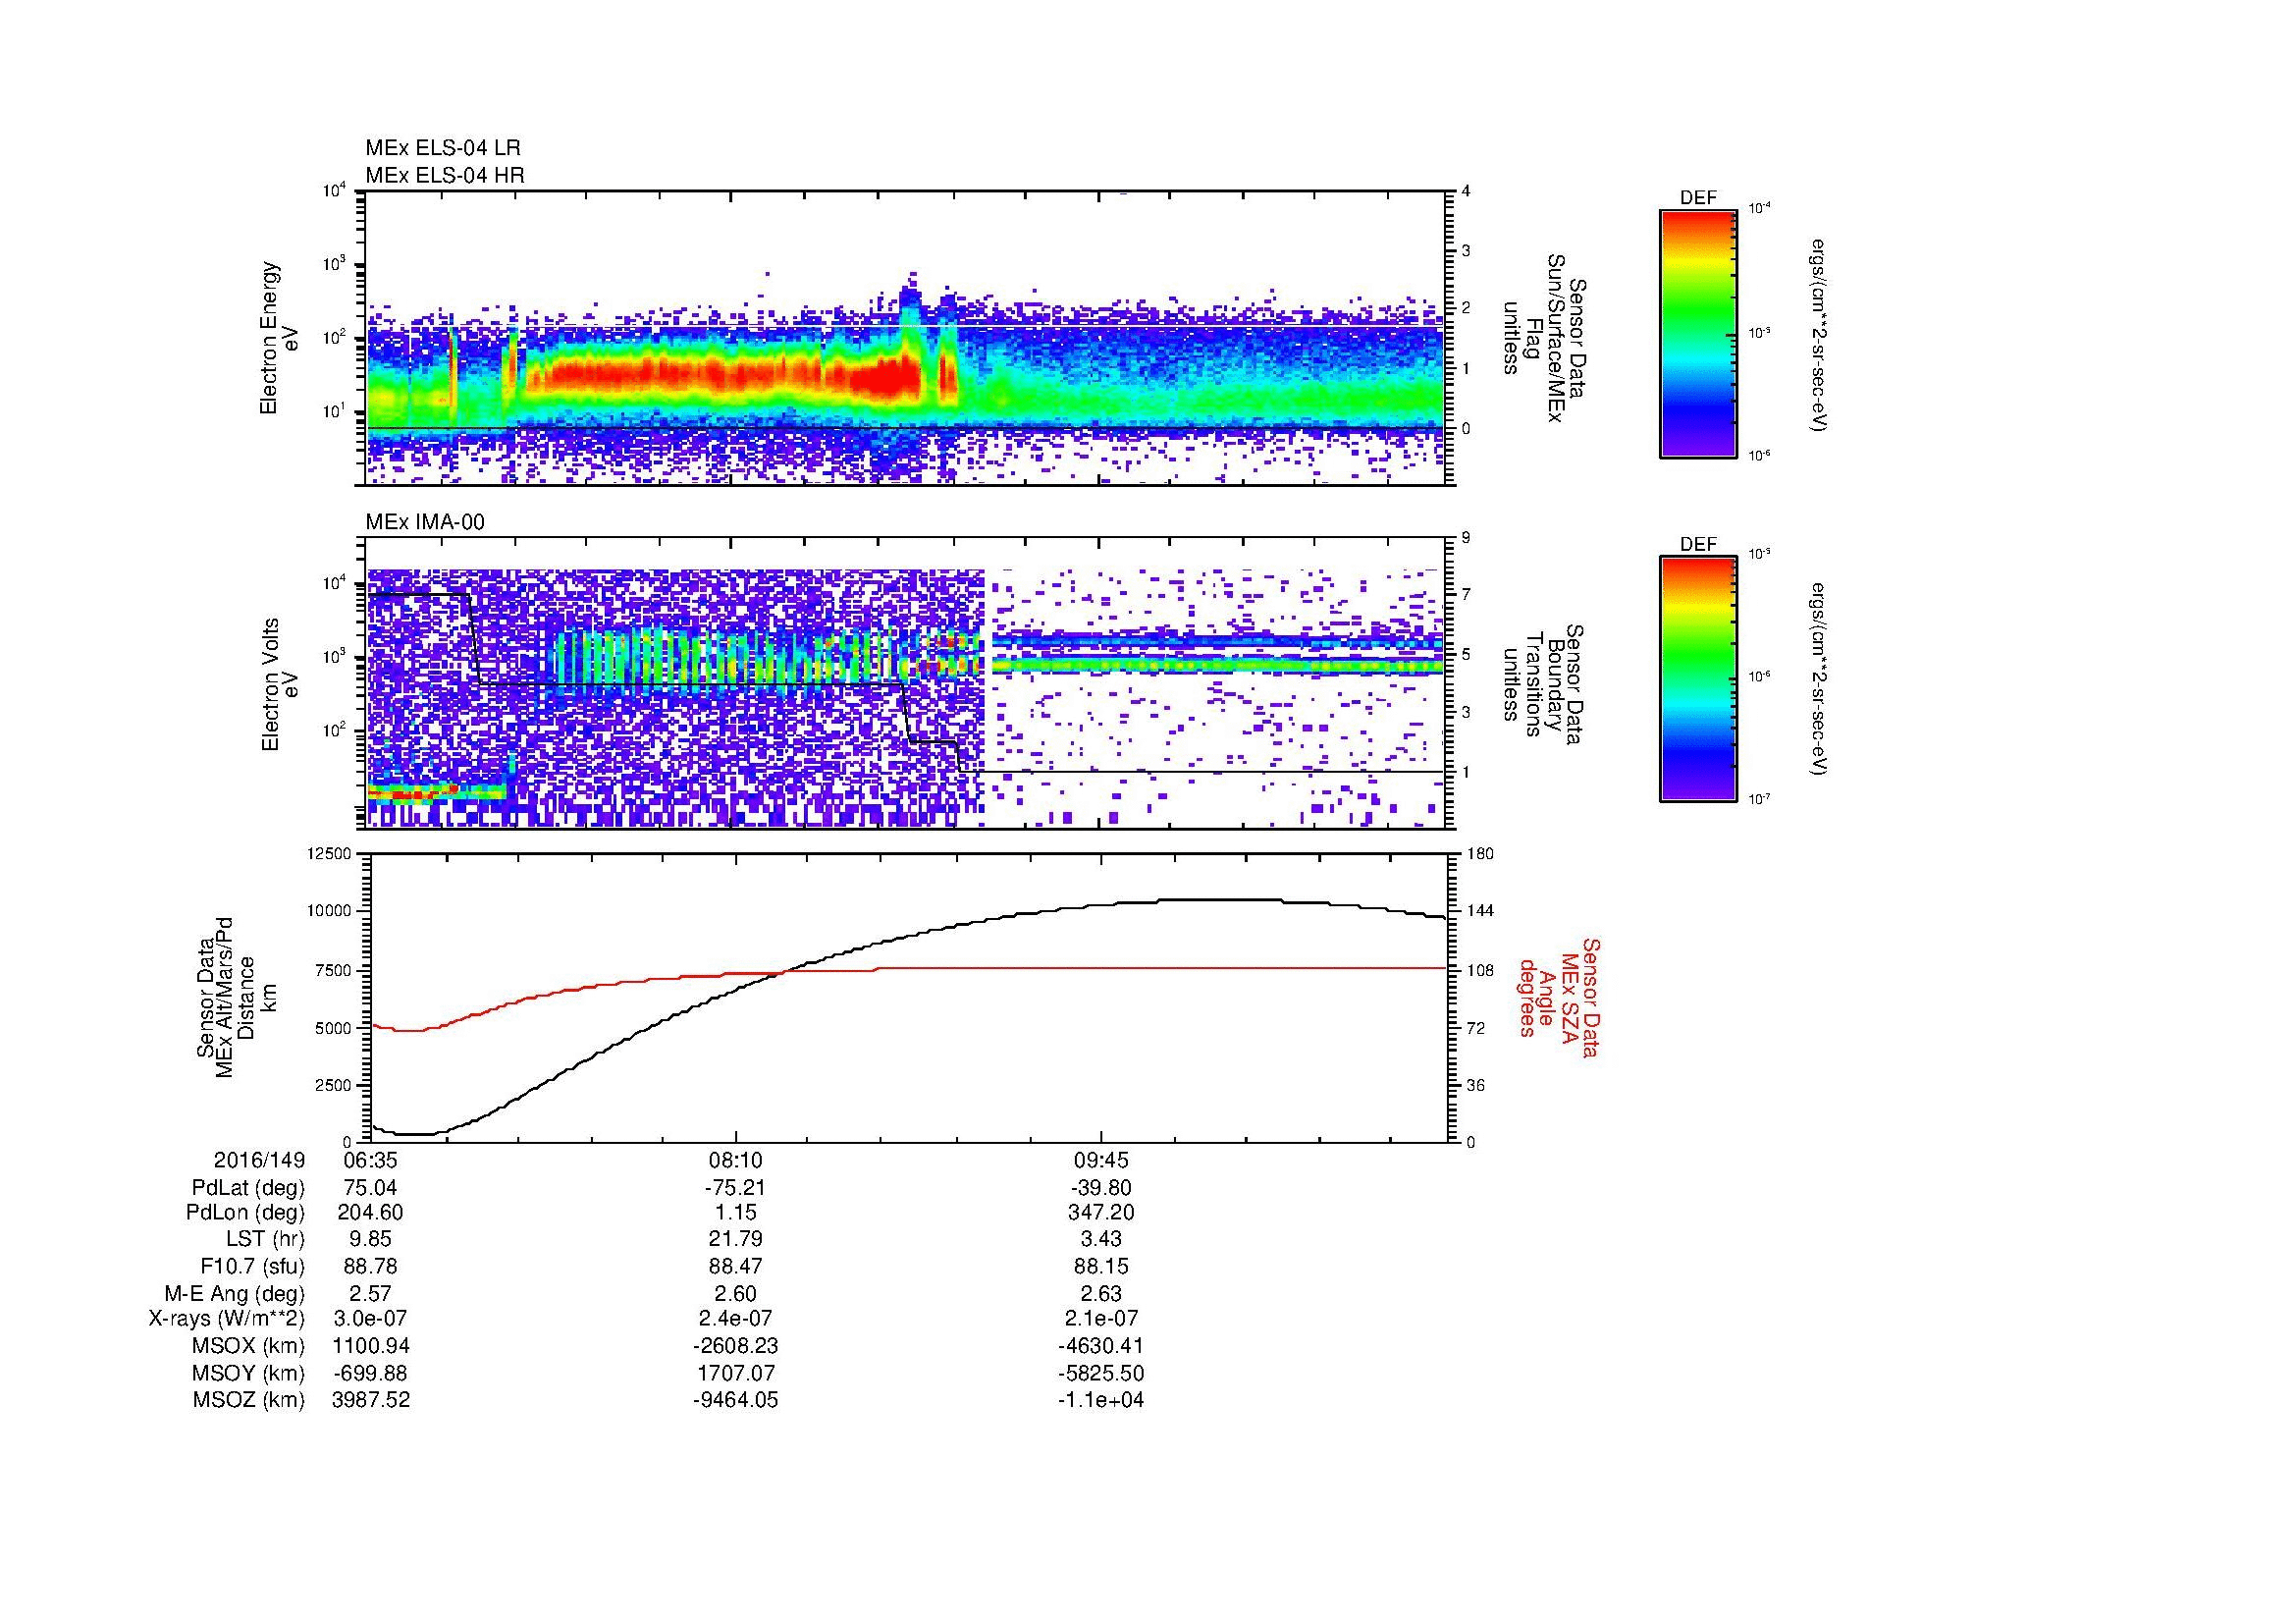
Task: Click the '12500' altitude axis tick
Action: 331,853
